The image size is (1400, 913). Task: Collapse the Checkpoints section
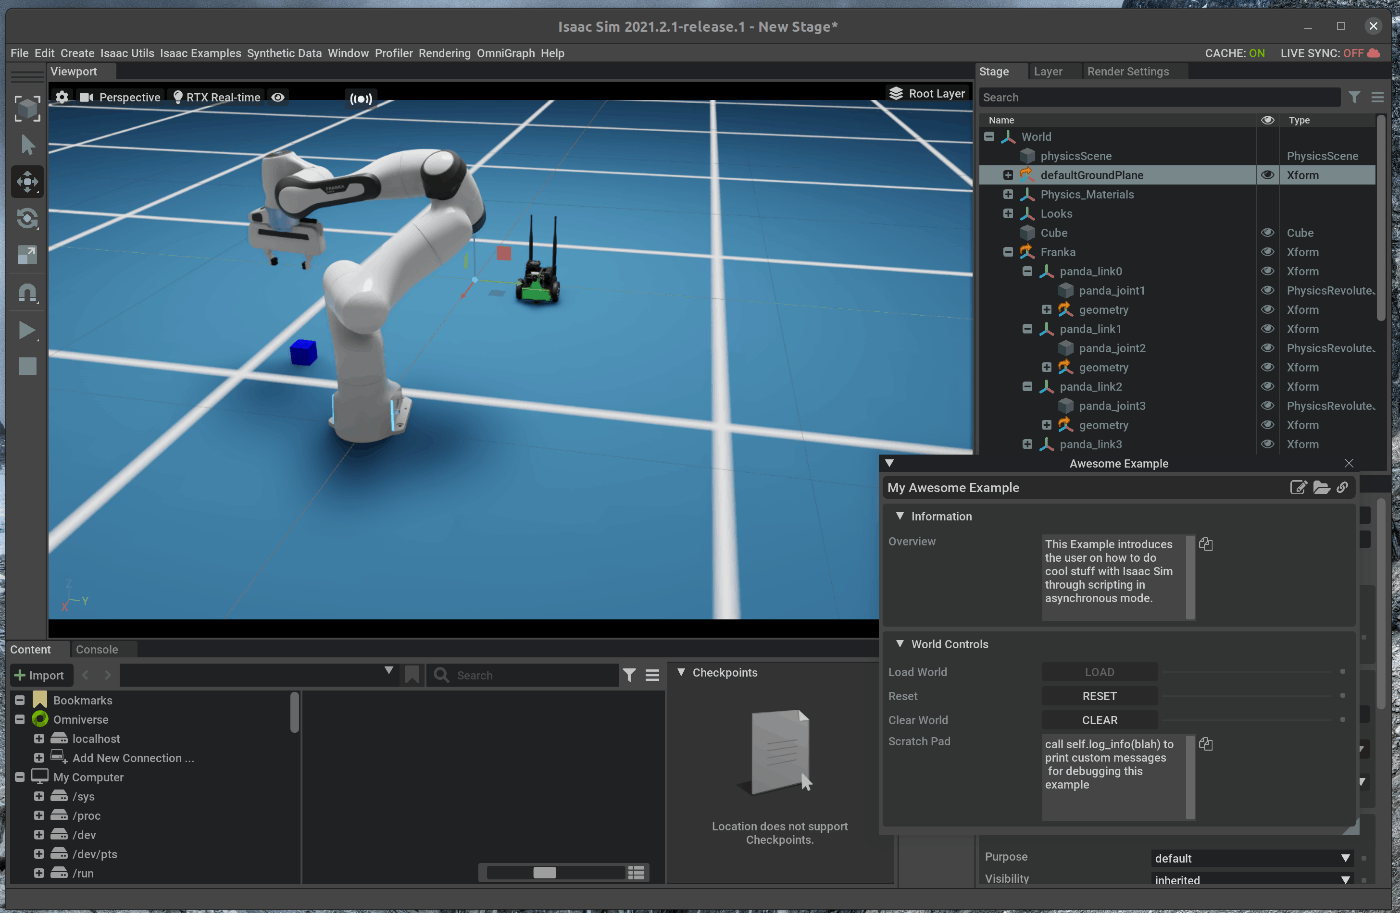[x=681, y=672]
